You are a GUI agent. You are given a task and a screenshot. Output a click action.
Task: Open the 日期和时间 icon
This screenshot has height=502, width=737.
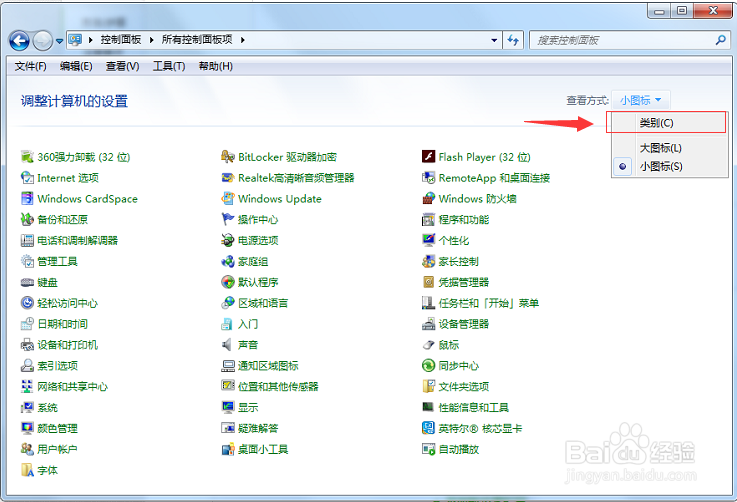(27, 323)
